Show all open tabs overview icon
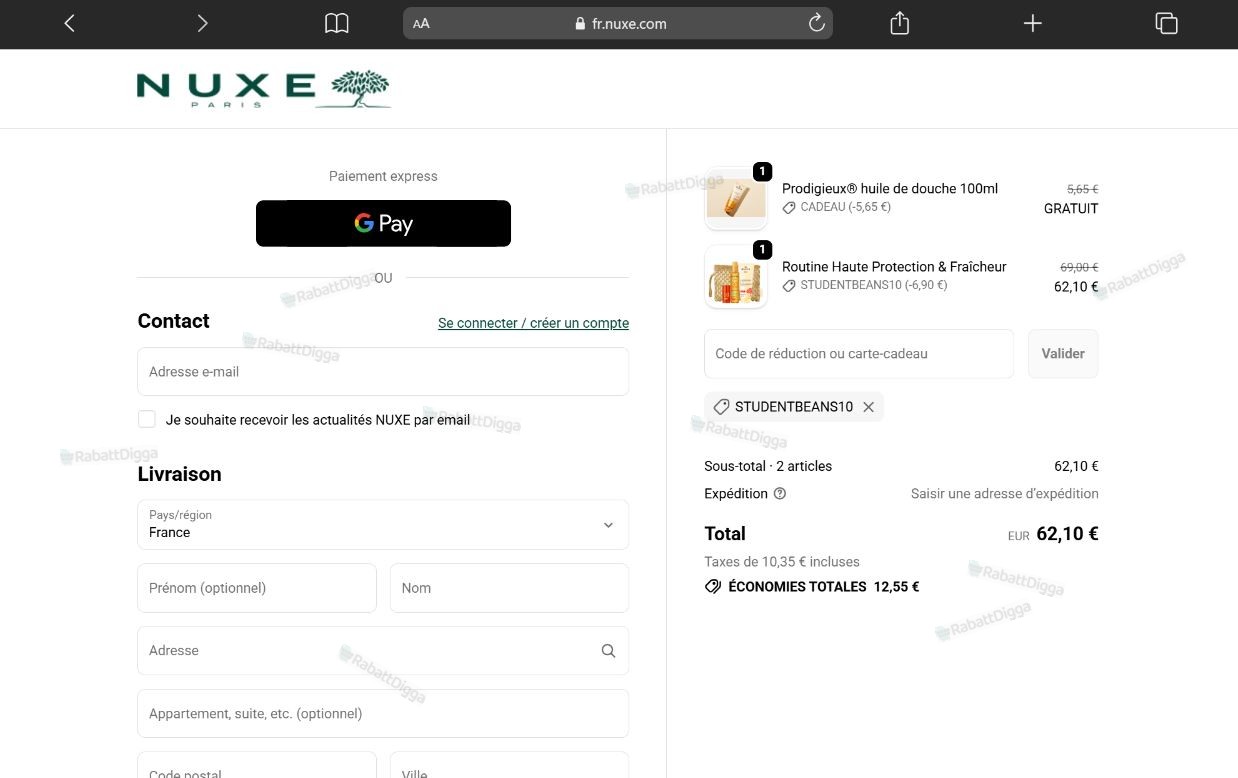1238x778 pixels. pos(1166,23)
